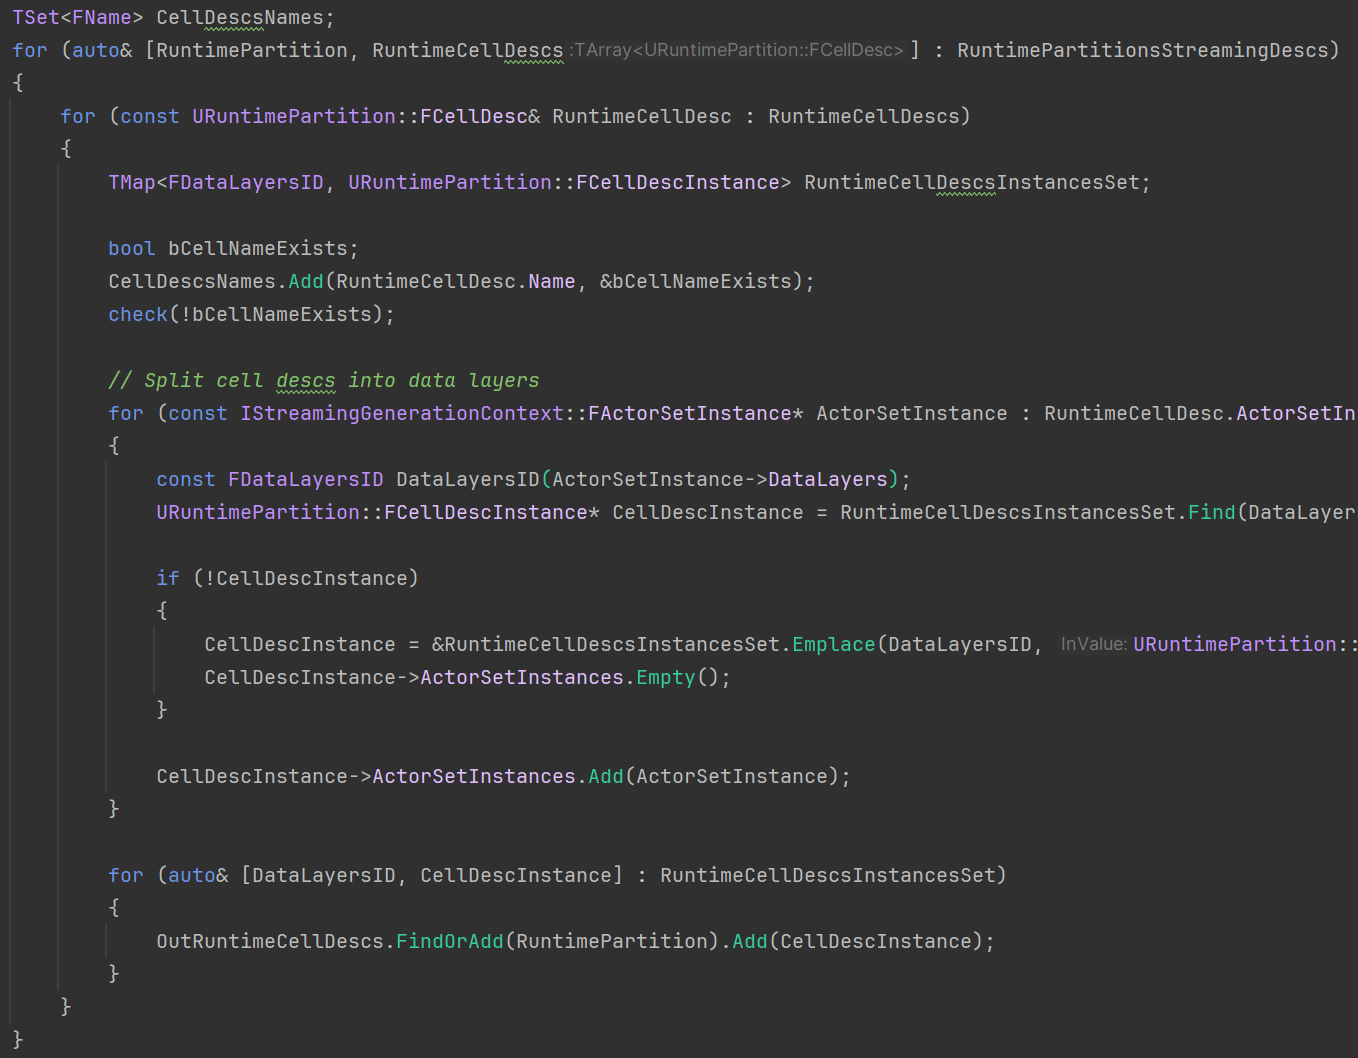The height and width of the screenshot is (1058, 1358).
Task: Click Add(CellDescInstance) on the last statement
Action: point(858,941)
